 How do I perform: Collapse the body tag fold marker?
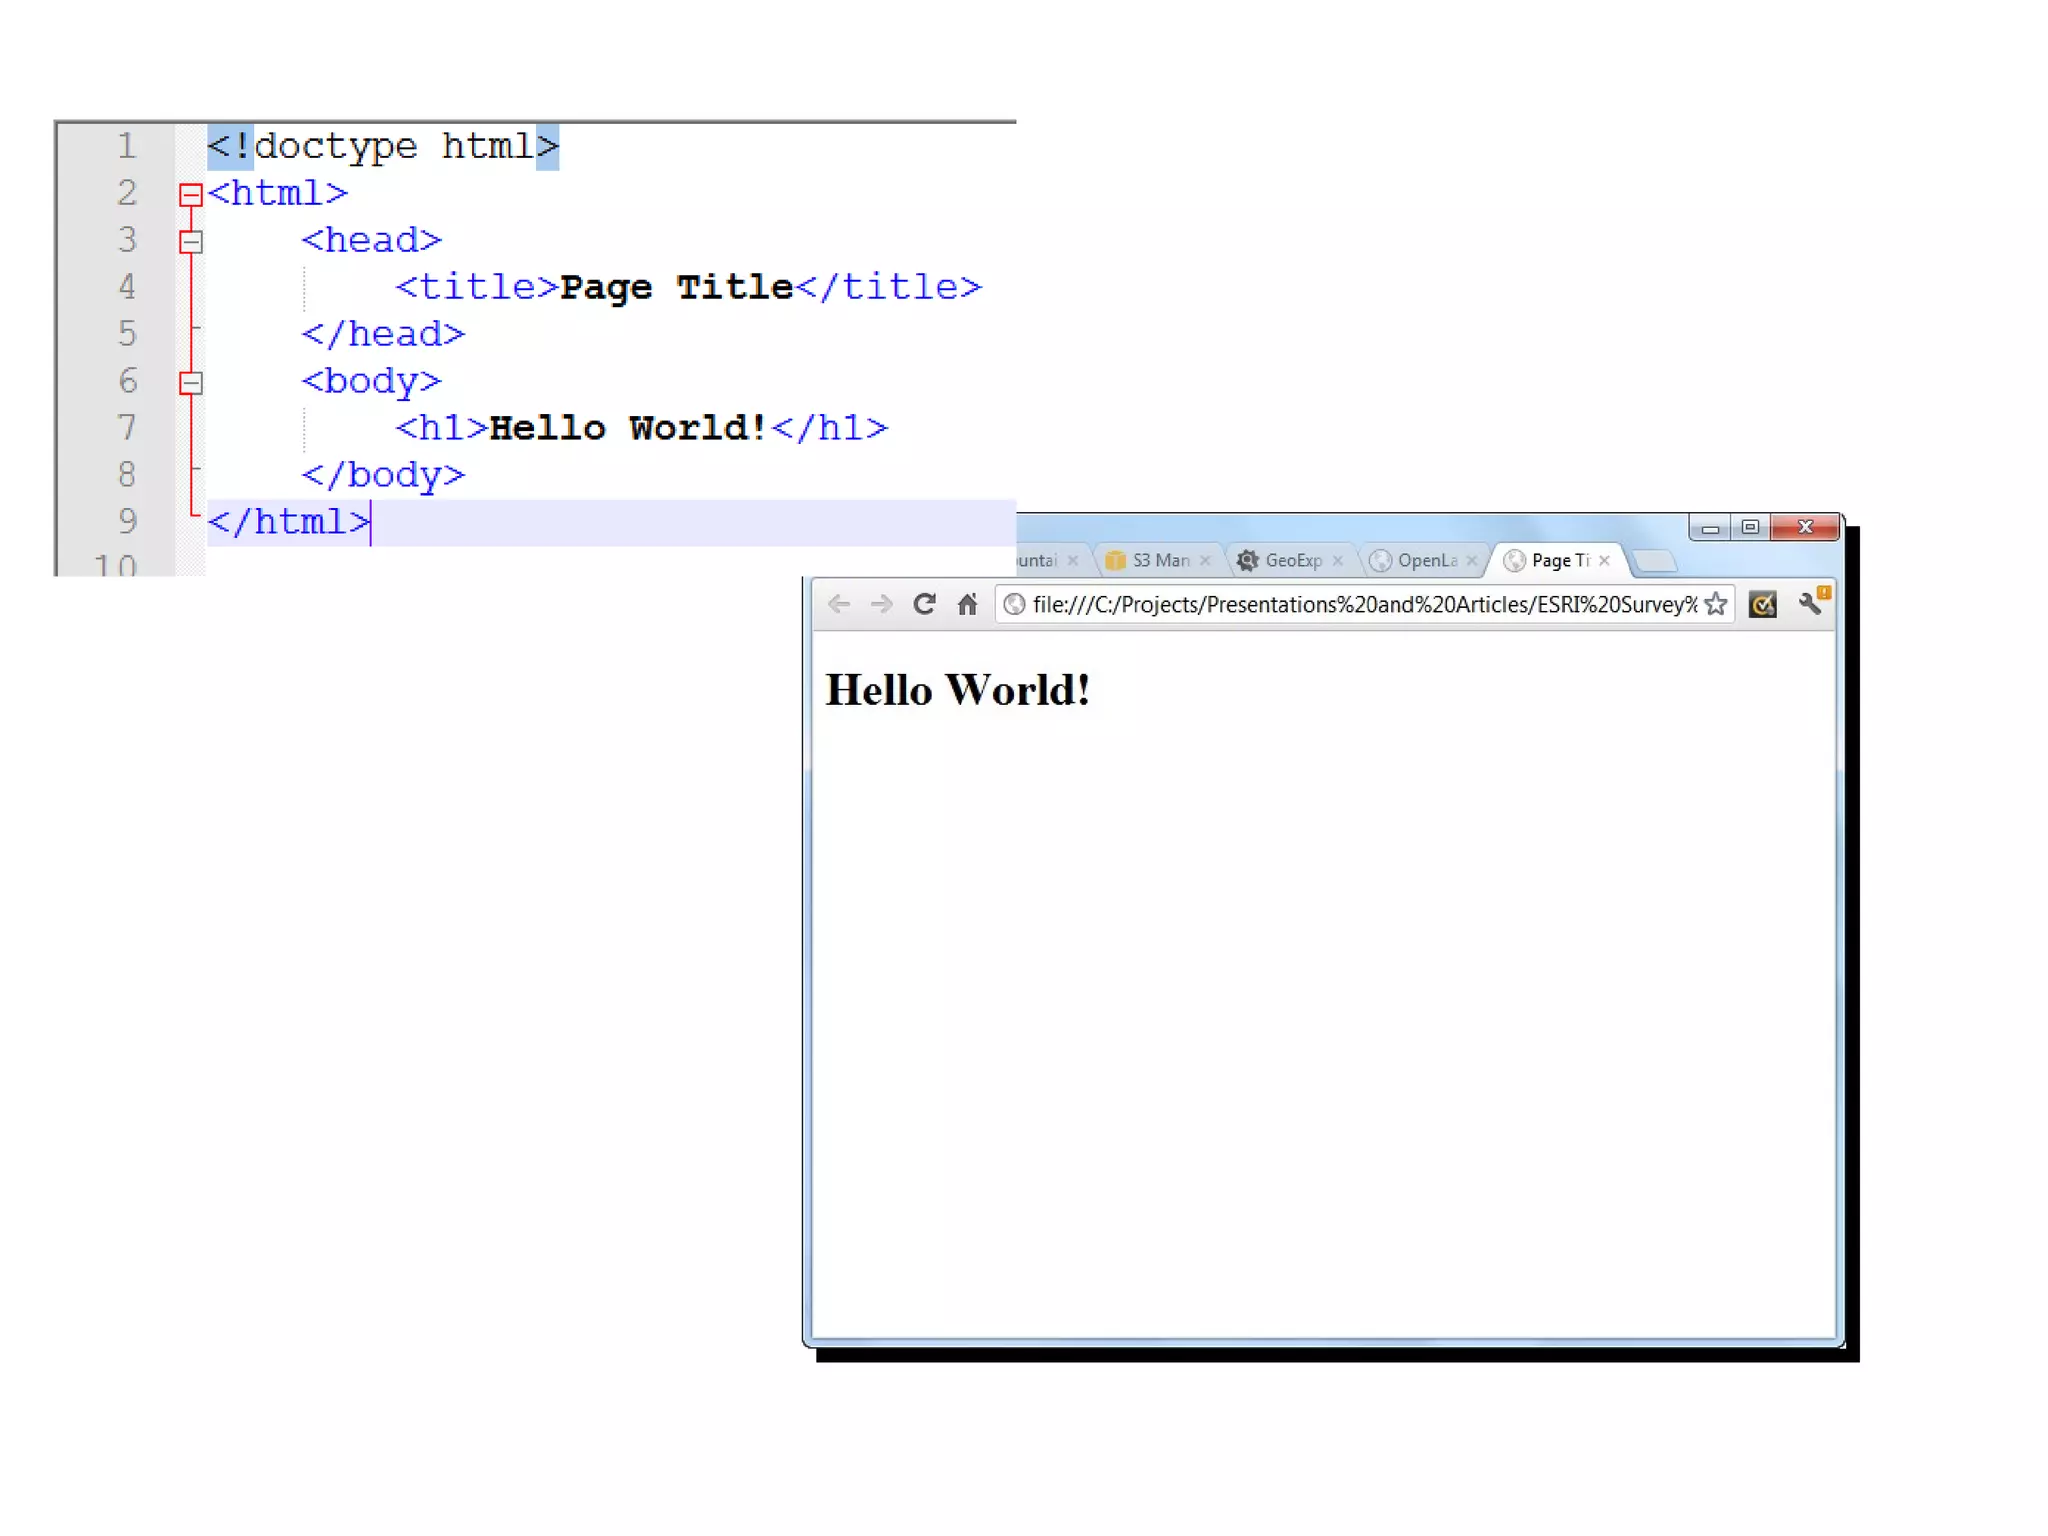click(x=191, y=382)
